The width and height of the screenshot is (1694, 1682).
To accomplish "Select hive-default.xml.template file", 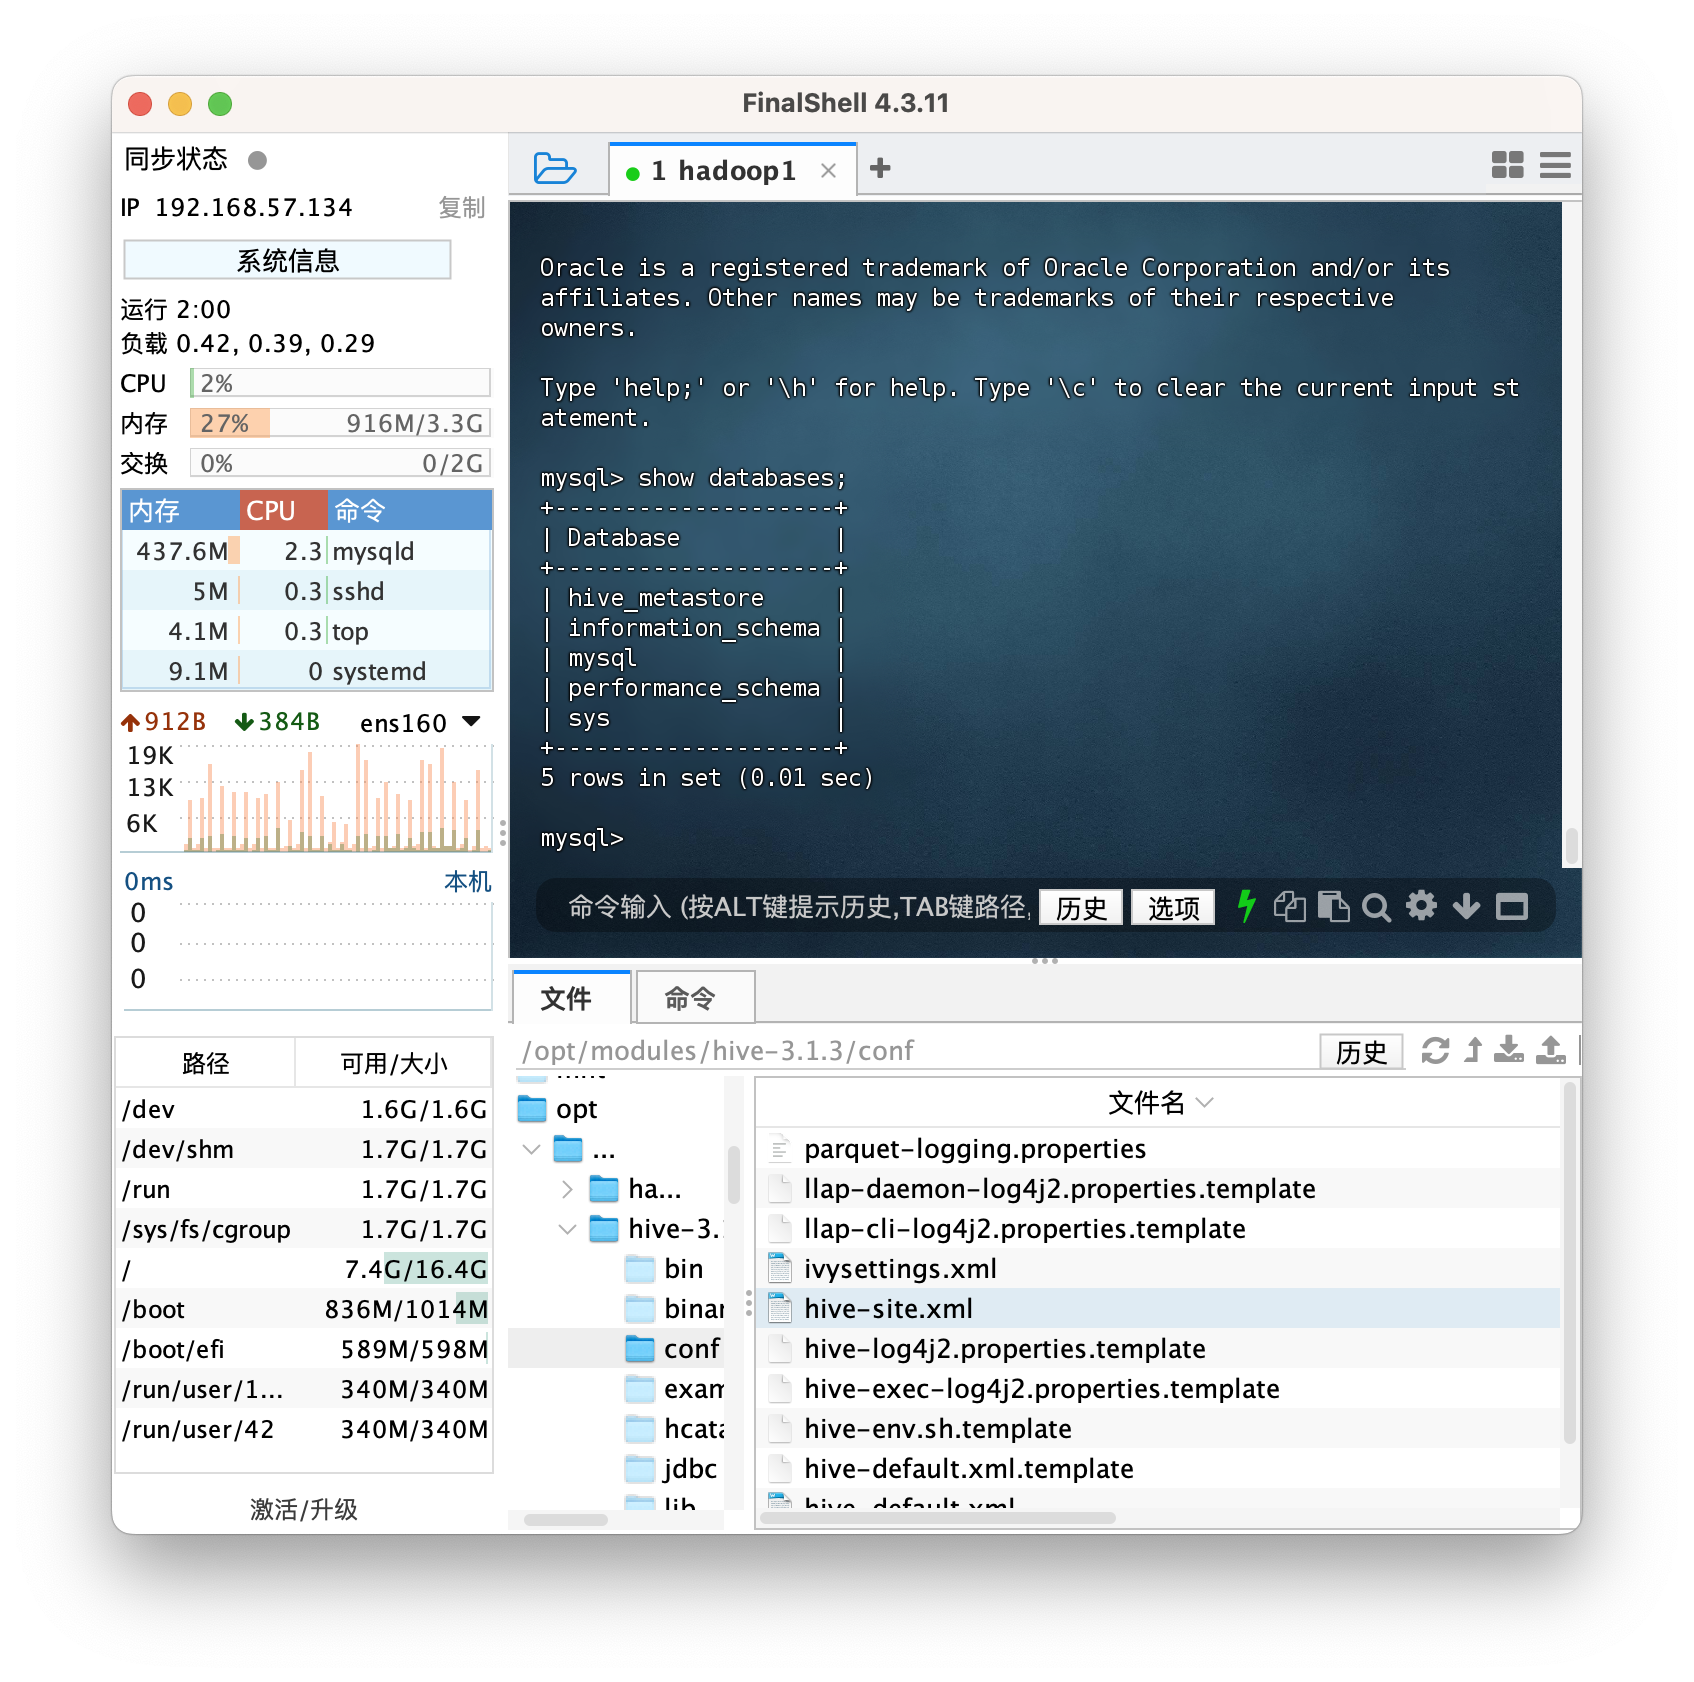I will [x=1158, y=1469].
